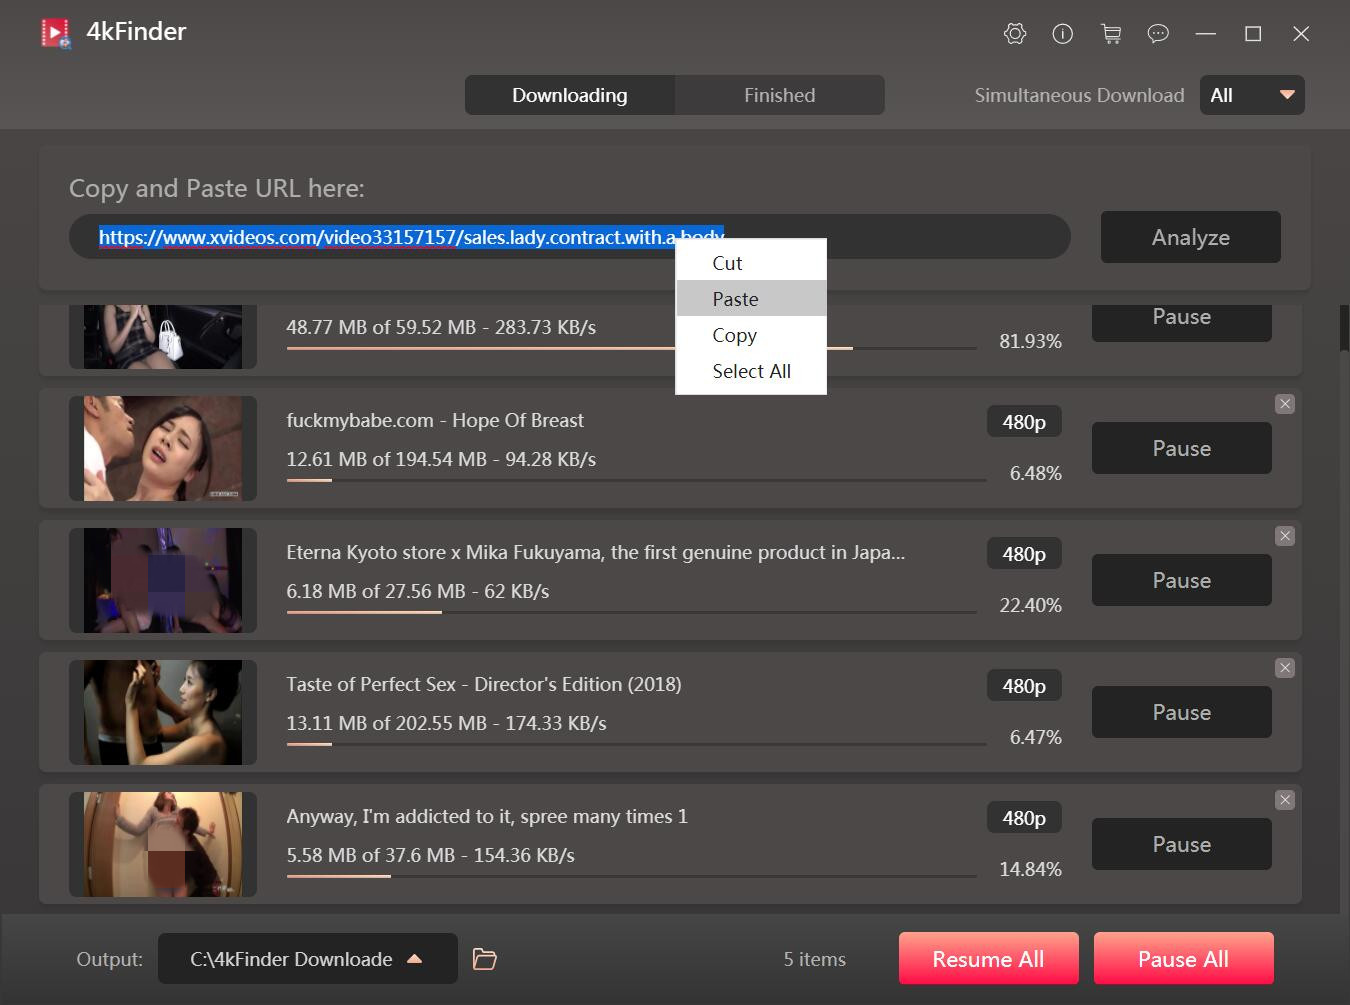The width and height of the screenshot is (1350, 1005).
Task: Expand the Simultaneous Download dropdown
Action: [x=1252, y=95]
